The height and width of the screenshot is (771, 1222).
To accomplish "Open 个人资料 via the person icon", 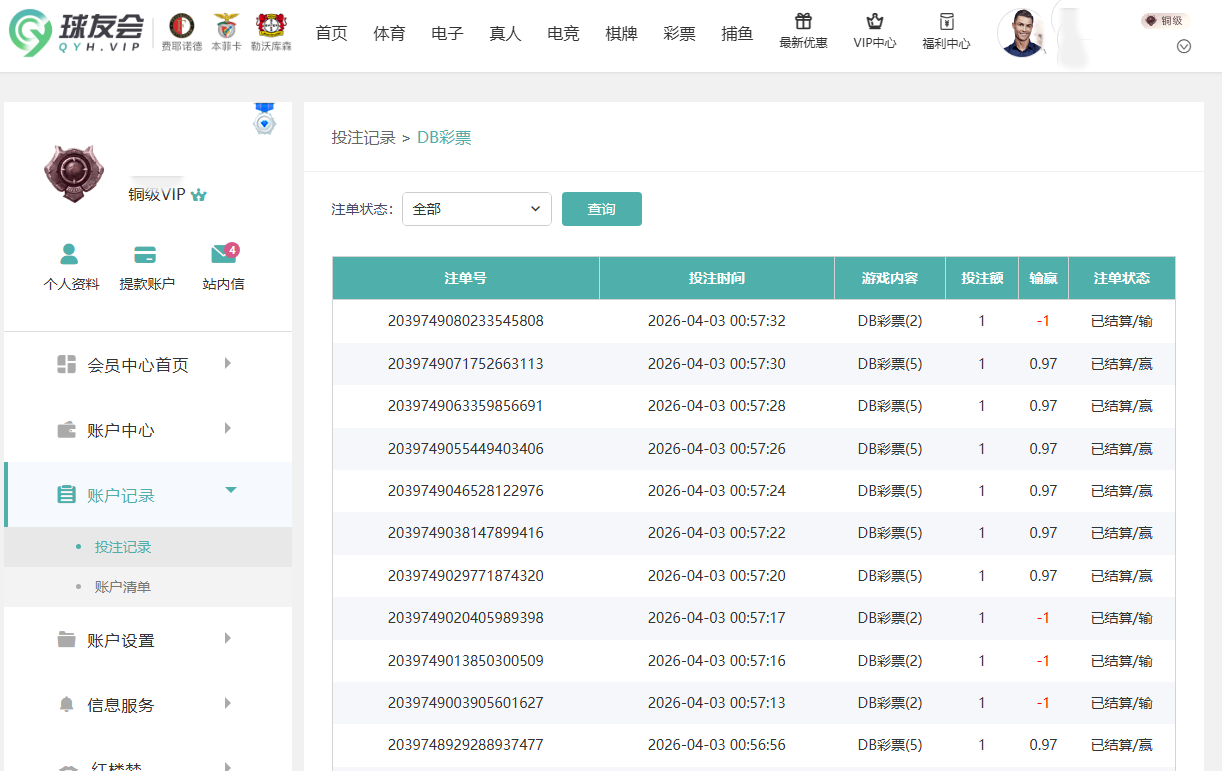I will tap(70, 255).
